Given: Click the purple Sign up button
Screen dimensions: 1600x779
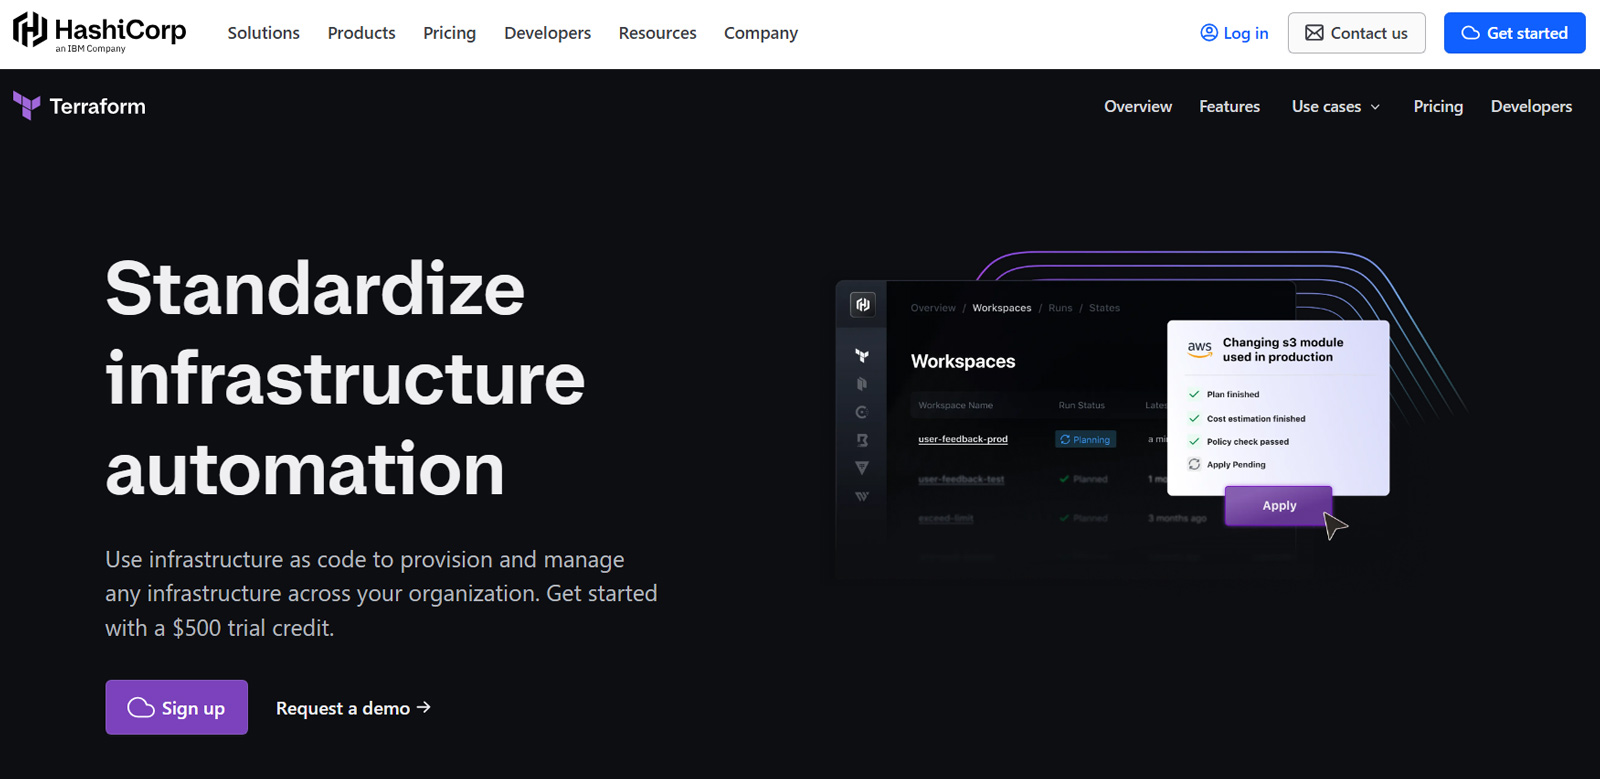Looking at the screenshot, I should coord(177,707).
